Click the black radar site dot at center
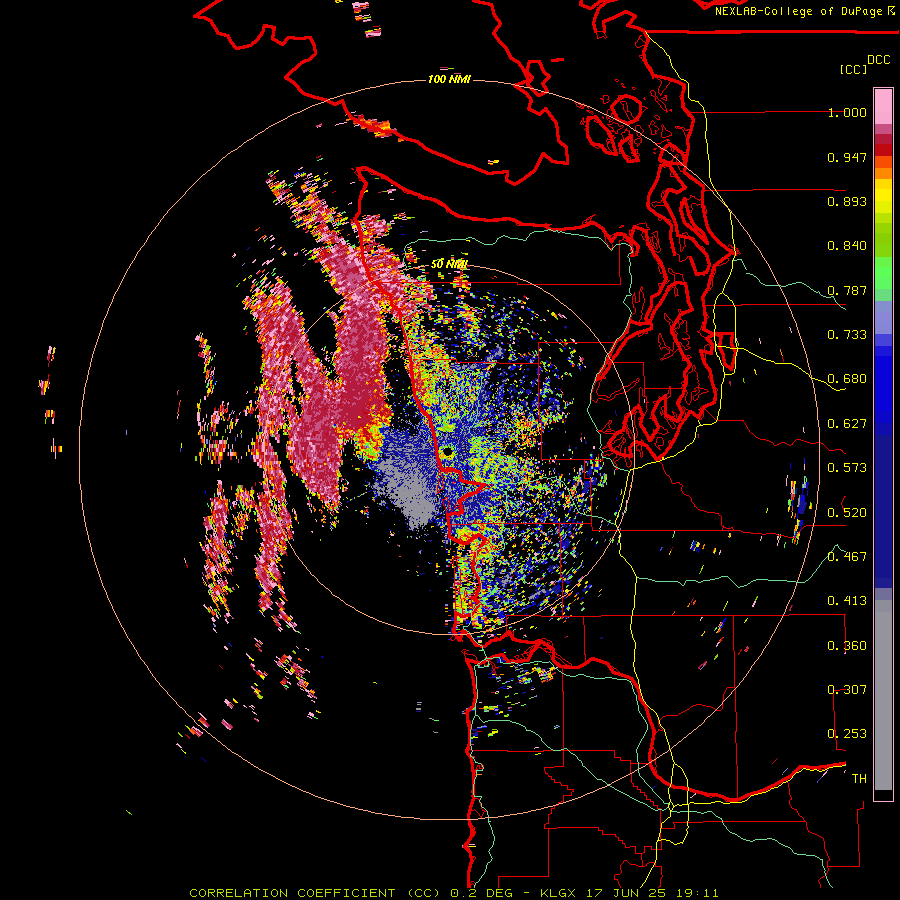The height and width of the screenshot is (900, 900). pos(448,452)
